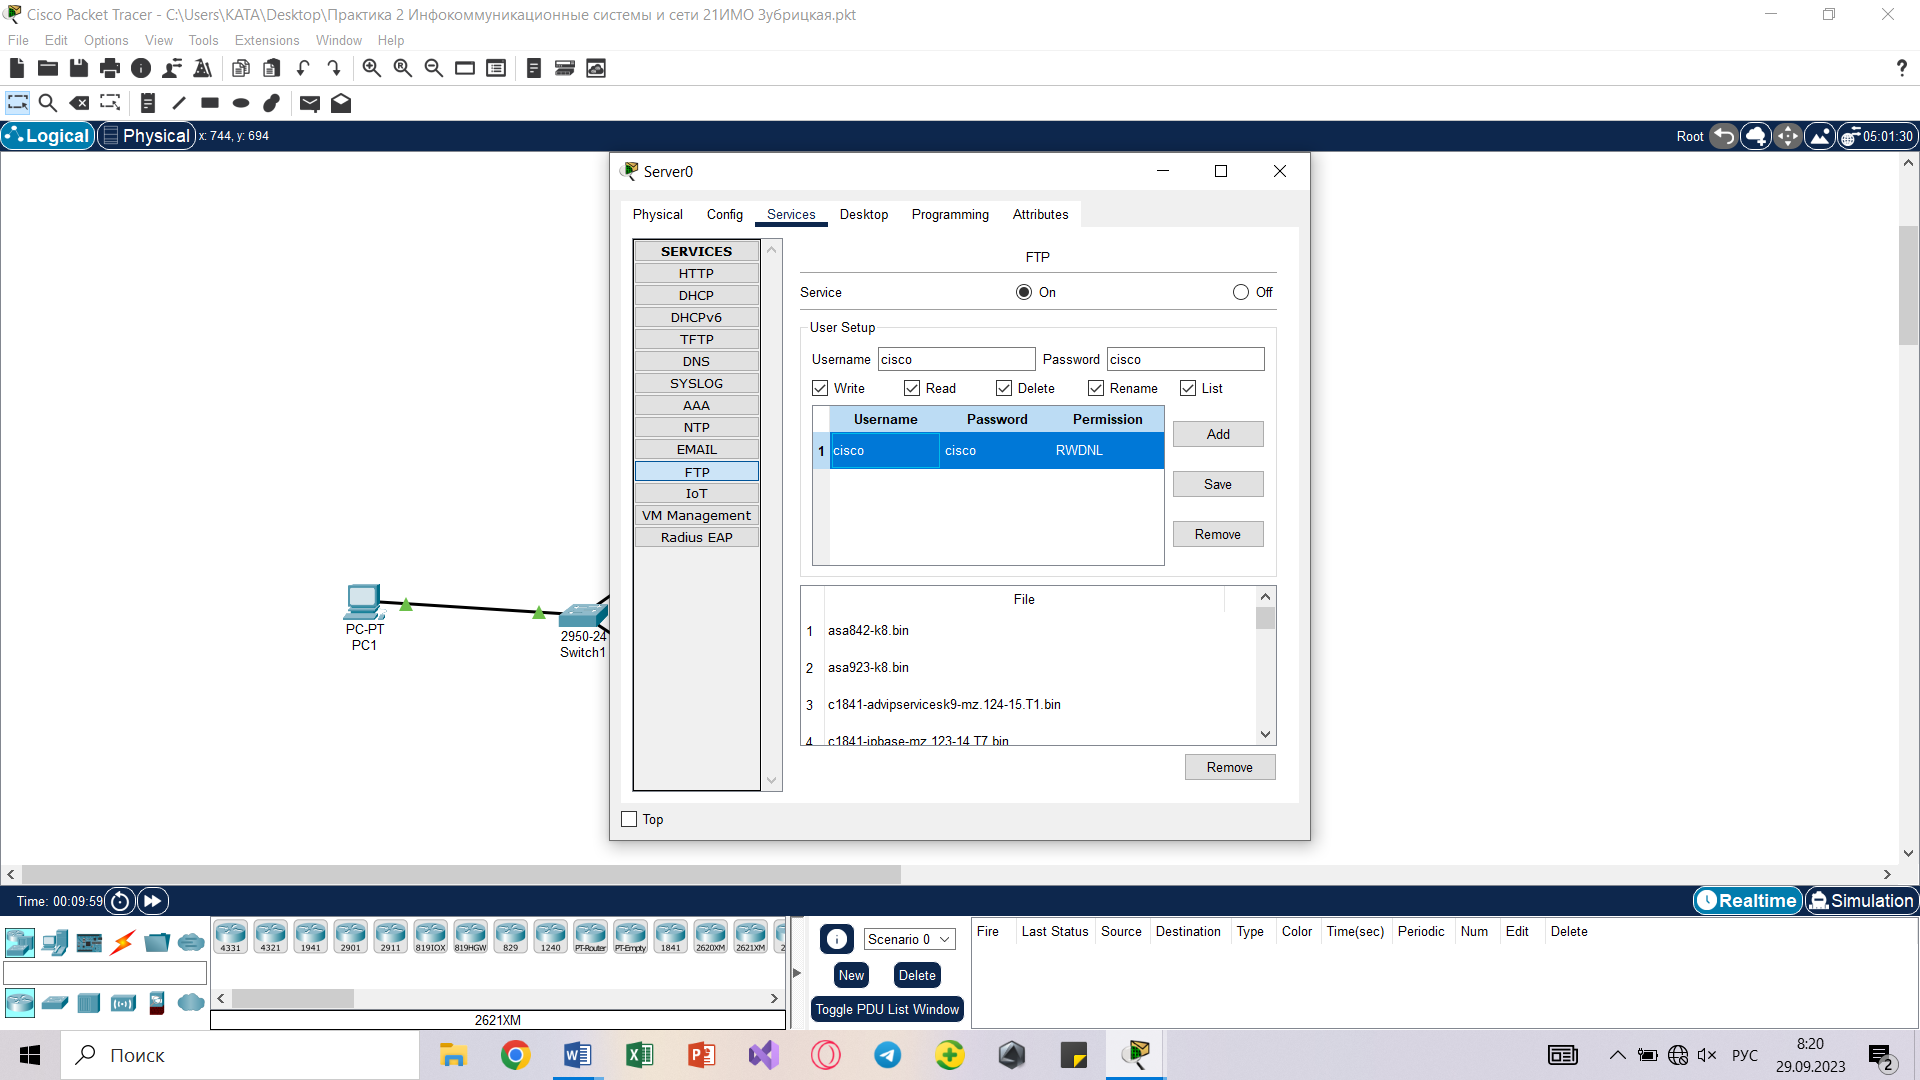The image size is (1920, 1080).
Task: Select the Delete tool icon
Action: 79,103
